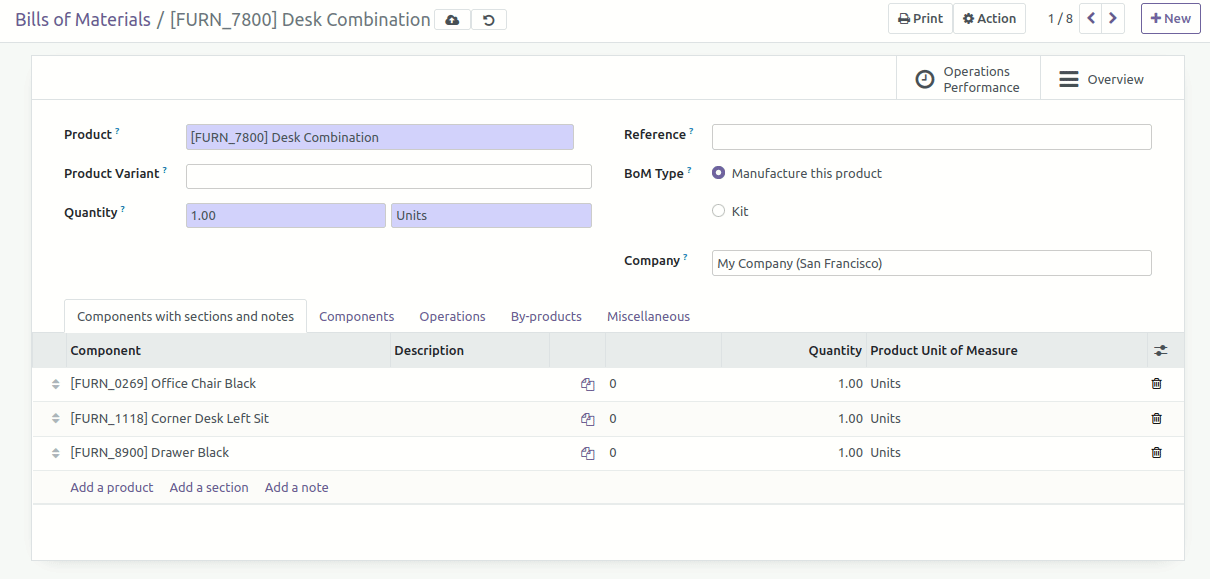
Task: Go to next record arrow
Action: (x=1113, y=18)
